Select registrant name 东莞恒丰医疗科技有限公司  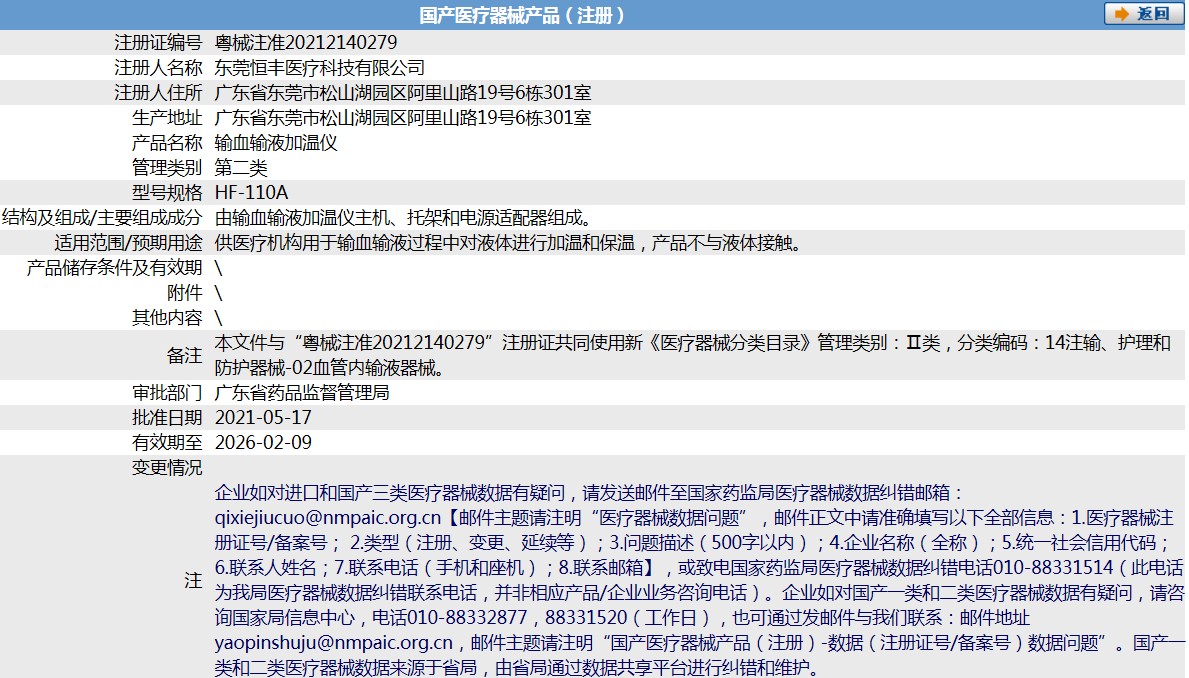pos(319,67)
